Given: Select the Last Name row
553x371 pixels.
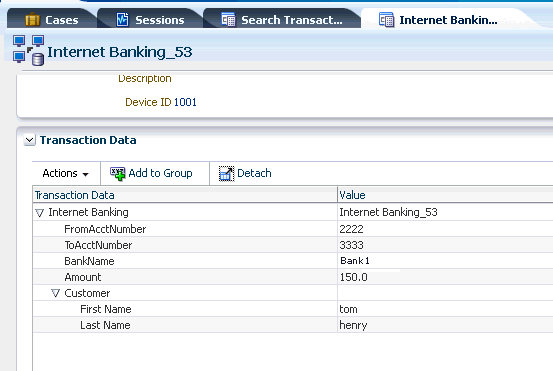Looking at the screenshot, I should point(293,325).
